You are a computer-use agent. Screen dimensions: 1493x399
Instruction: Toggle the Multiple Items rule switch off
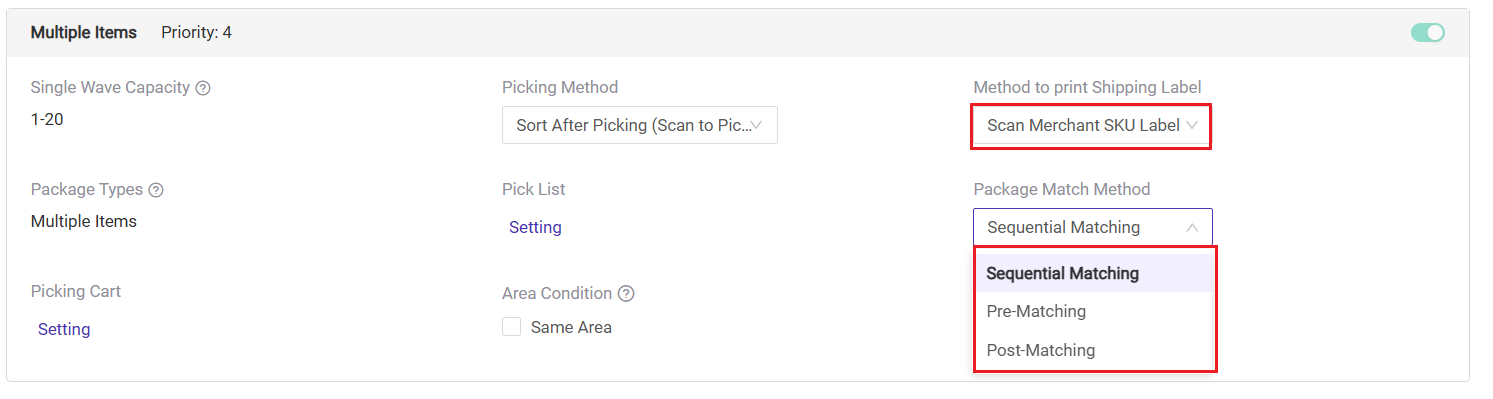click(1428, 33)
